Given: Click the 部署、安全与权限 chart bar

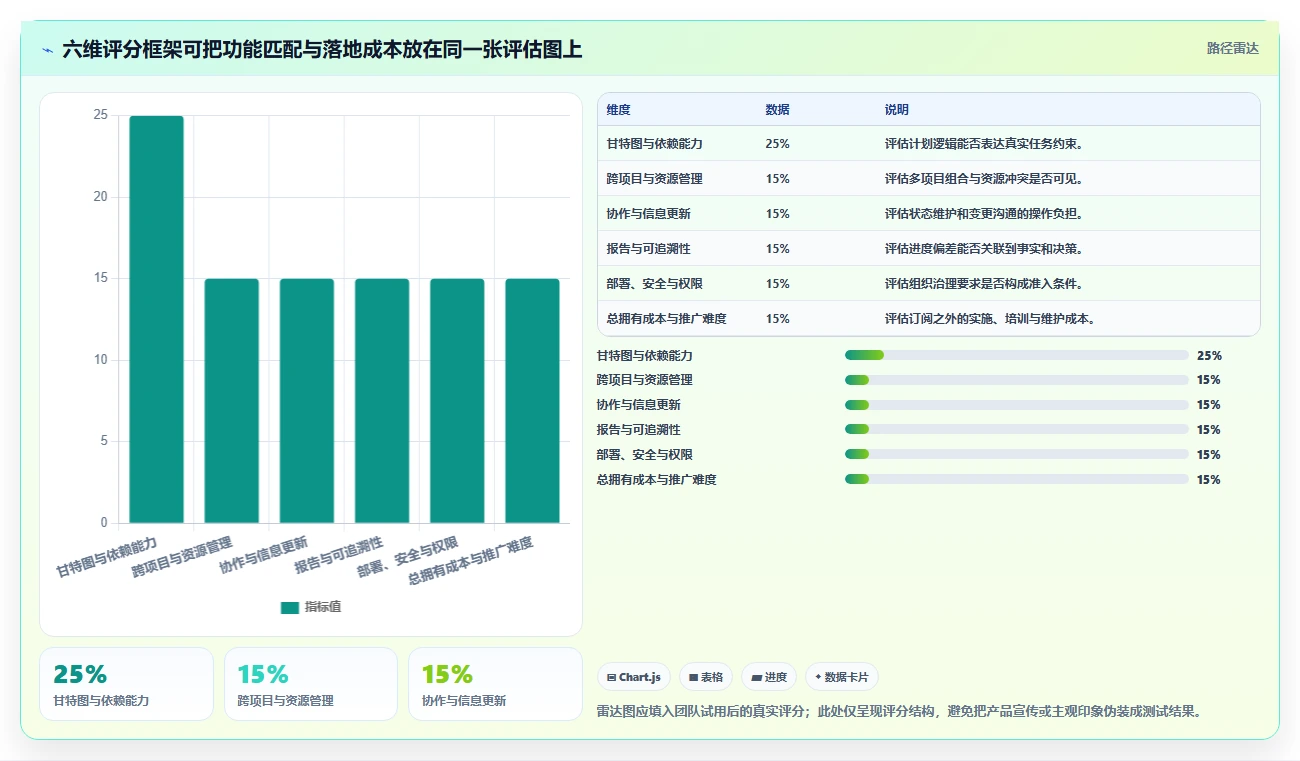Looking at the screenshot, I should click(457, 401).
